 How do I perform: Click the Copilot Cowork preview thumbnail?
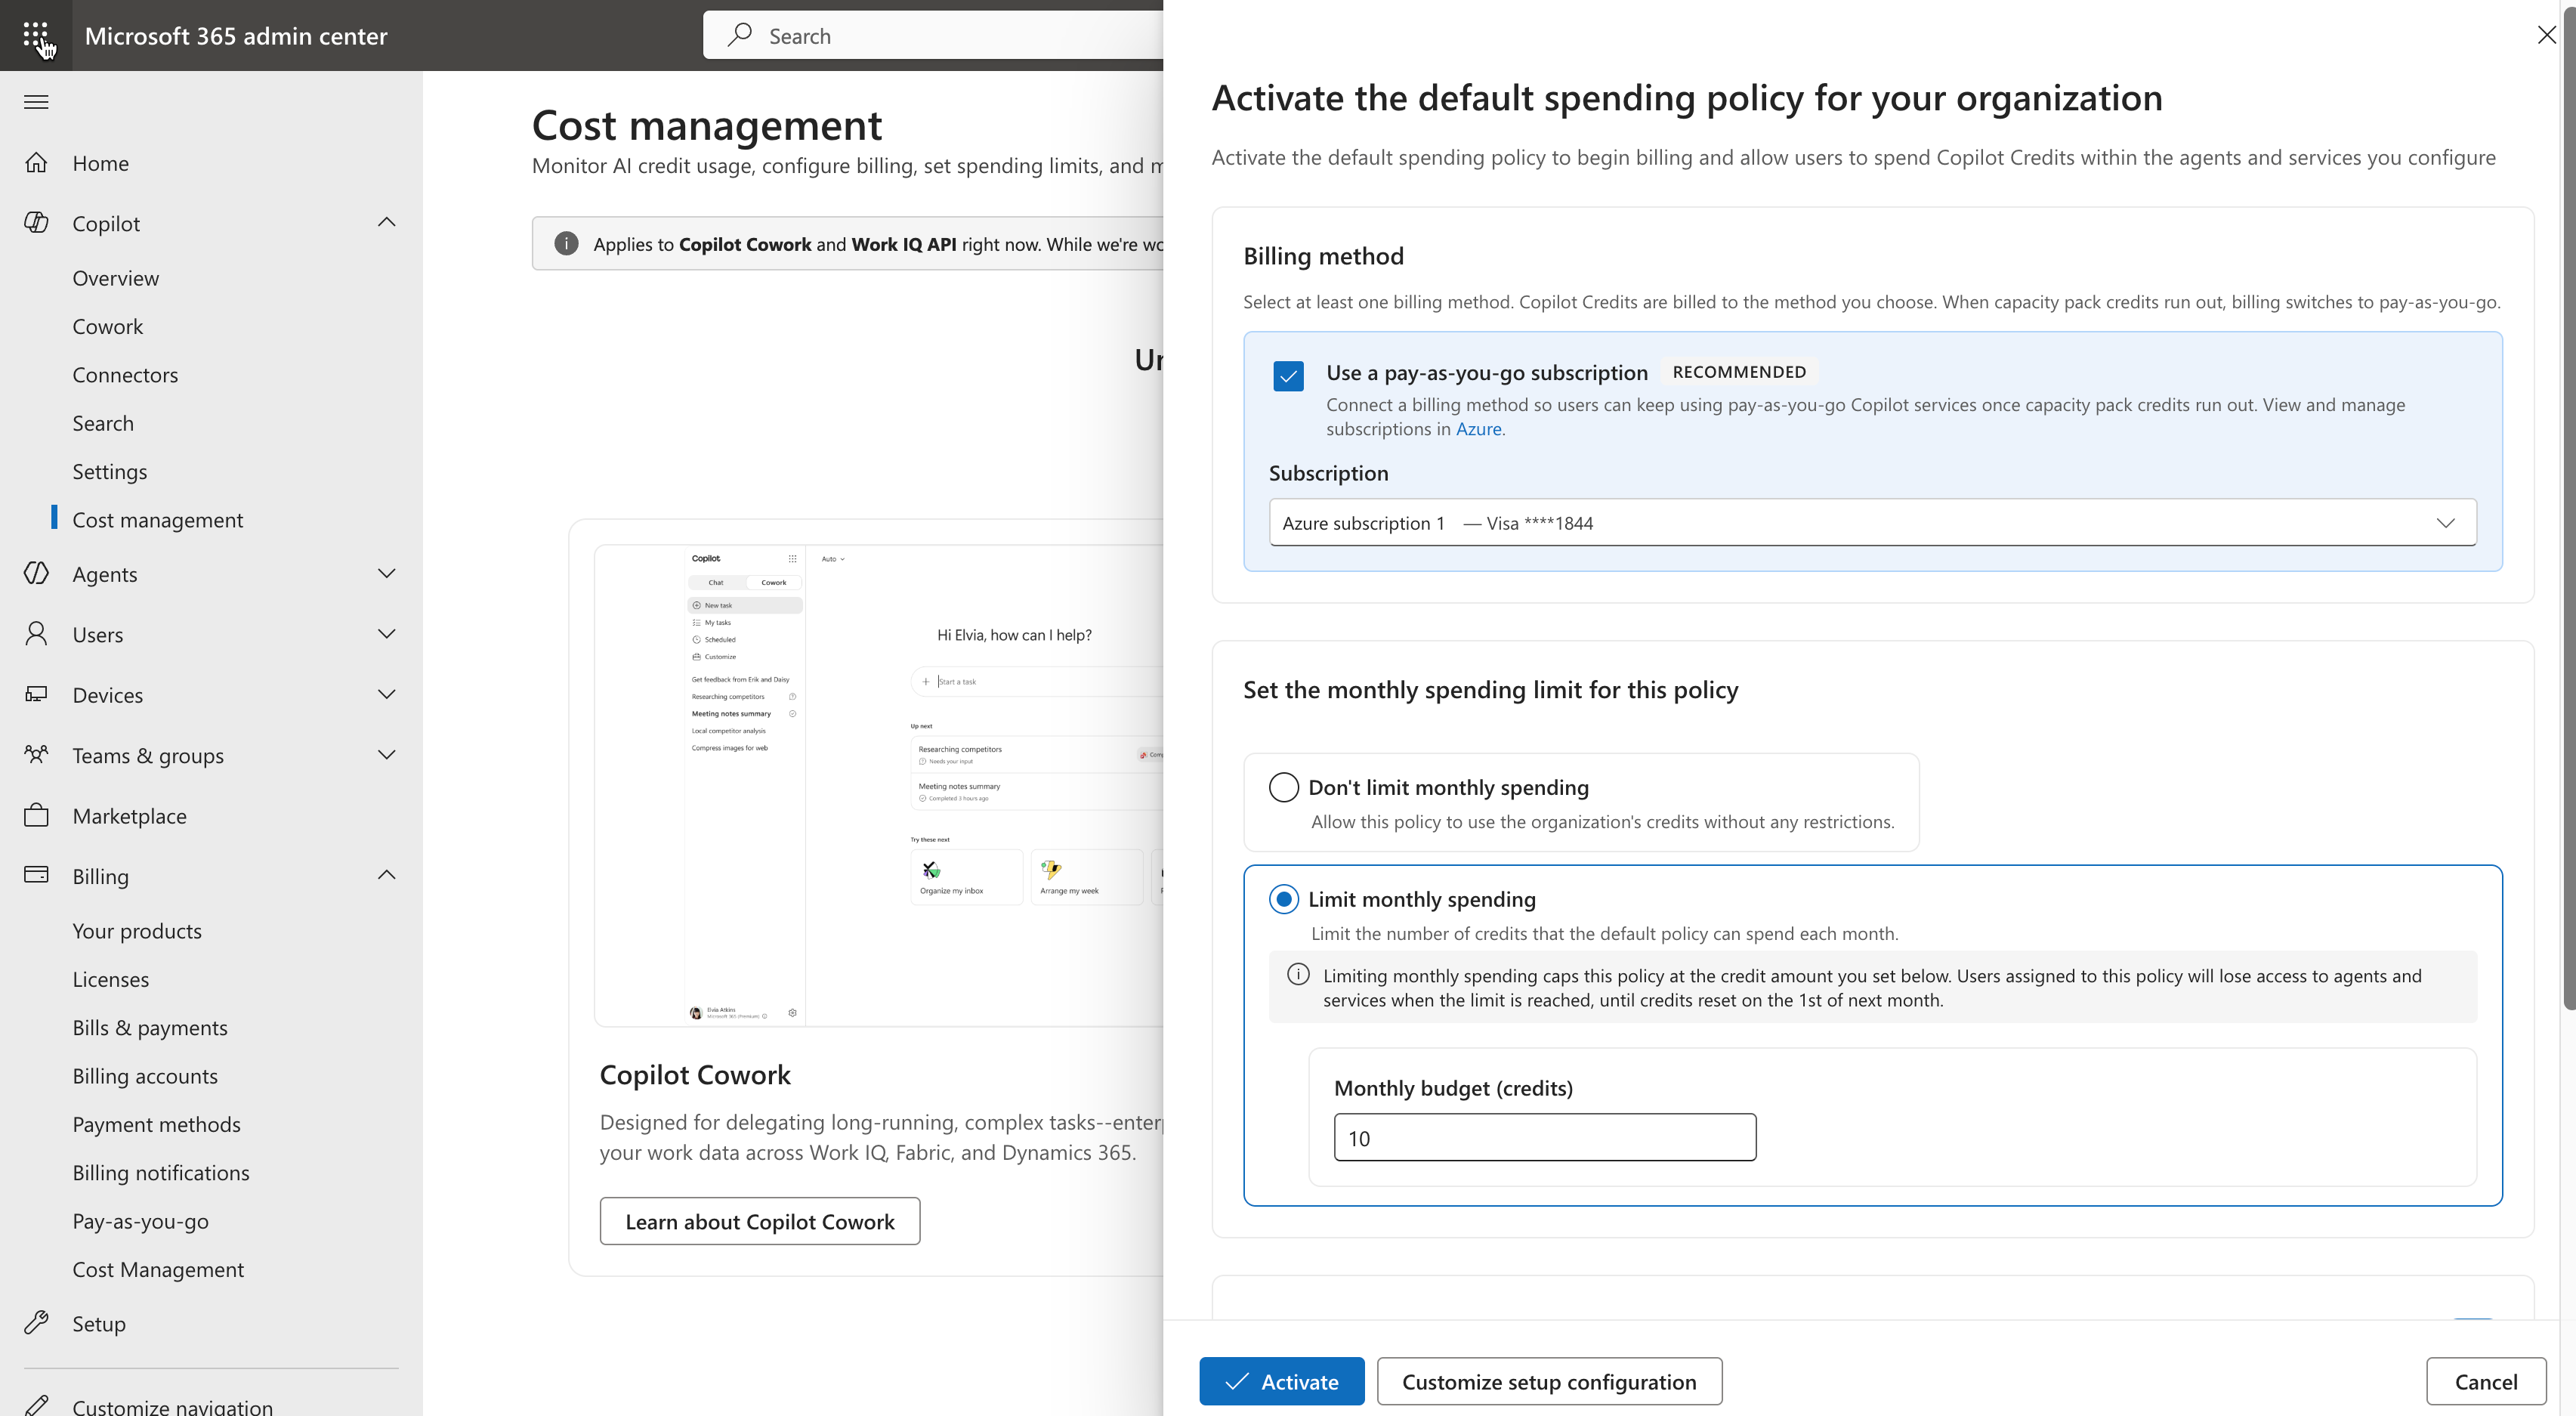[880, 785]
